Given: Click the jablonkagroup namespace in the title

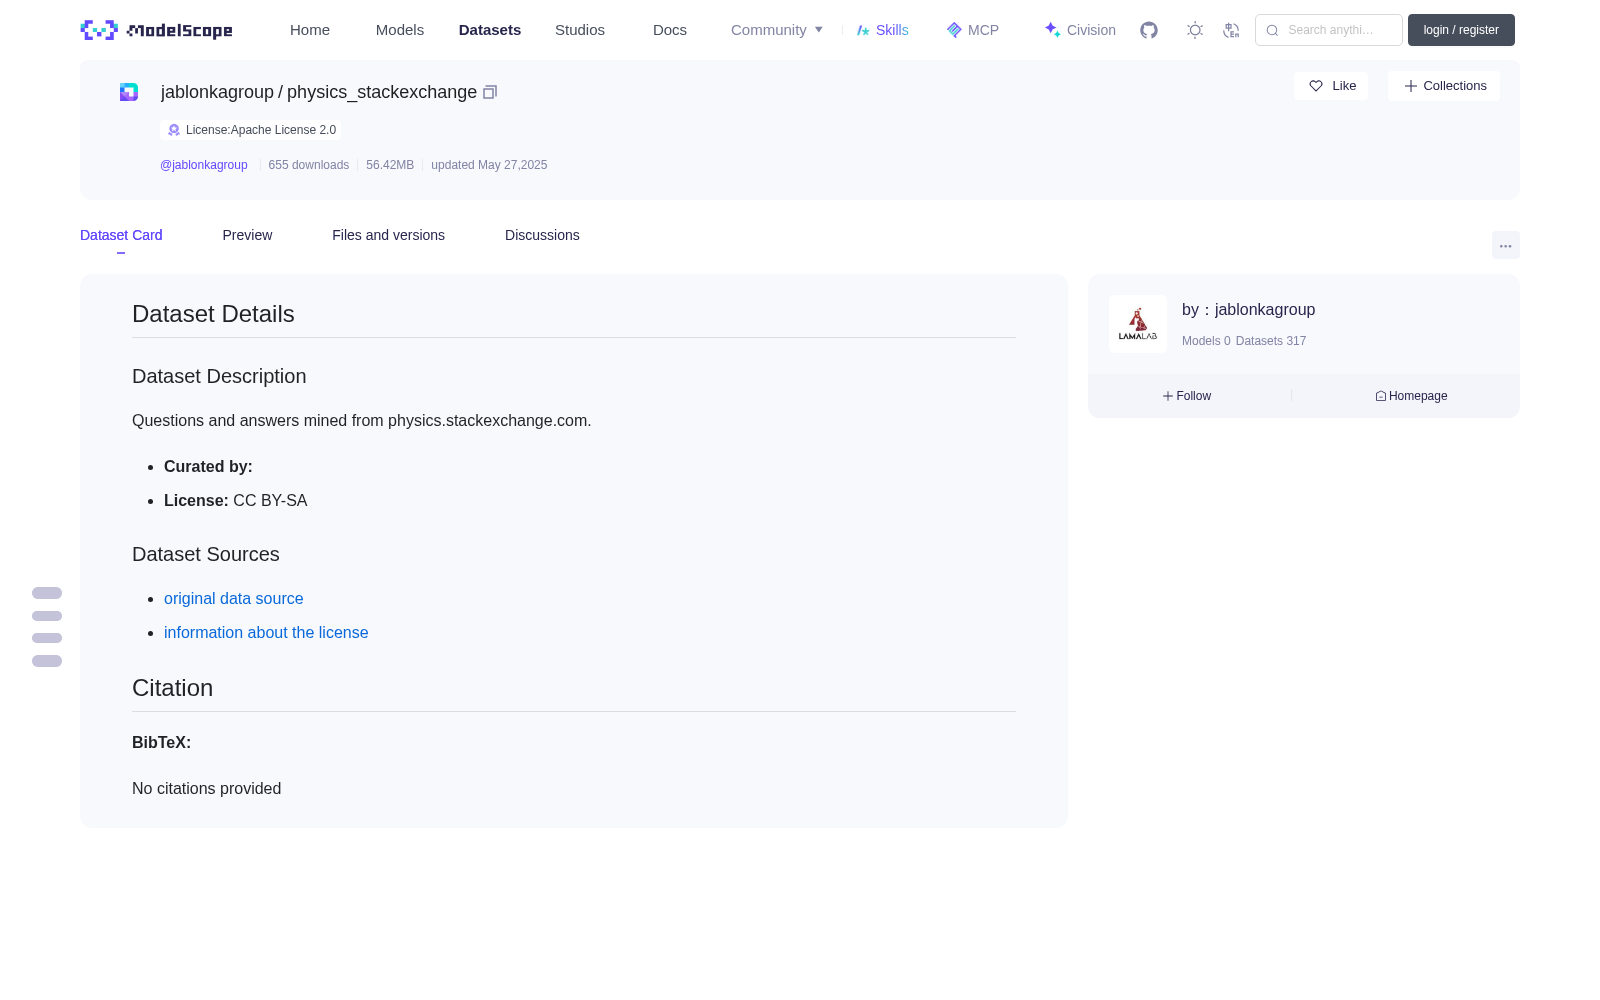Looking at the screenshot, I should click(217, 92).
